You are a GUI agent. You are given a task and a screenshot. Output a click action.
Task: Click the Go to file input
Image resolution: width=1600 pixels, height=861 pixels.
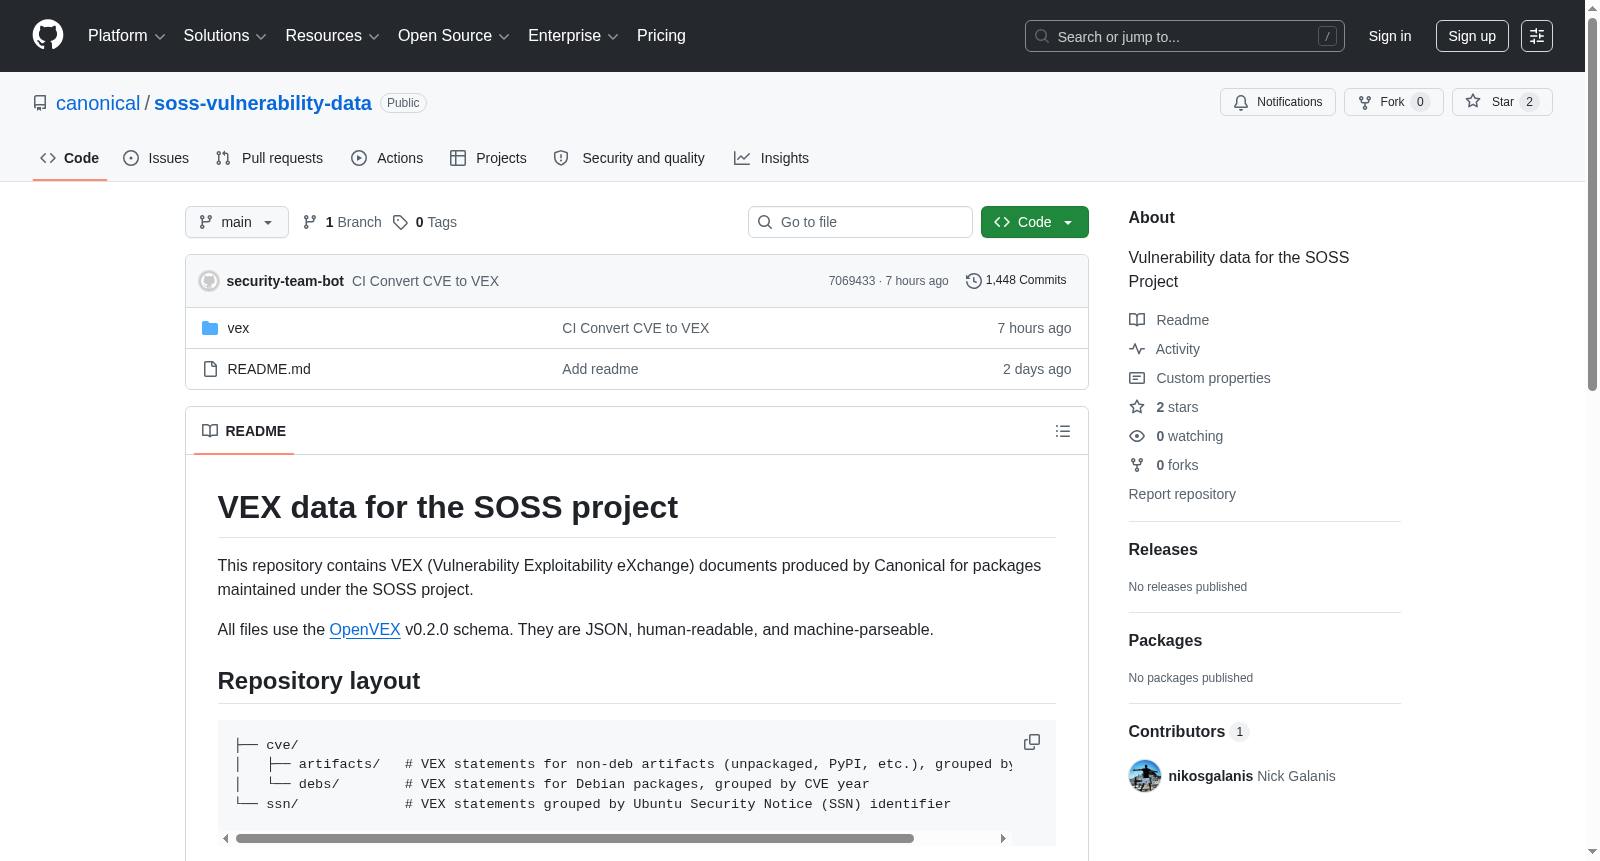coord(860,222)
